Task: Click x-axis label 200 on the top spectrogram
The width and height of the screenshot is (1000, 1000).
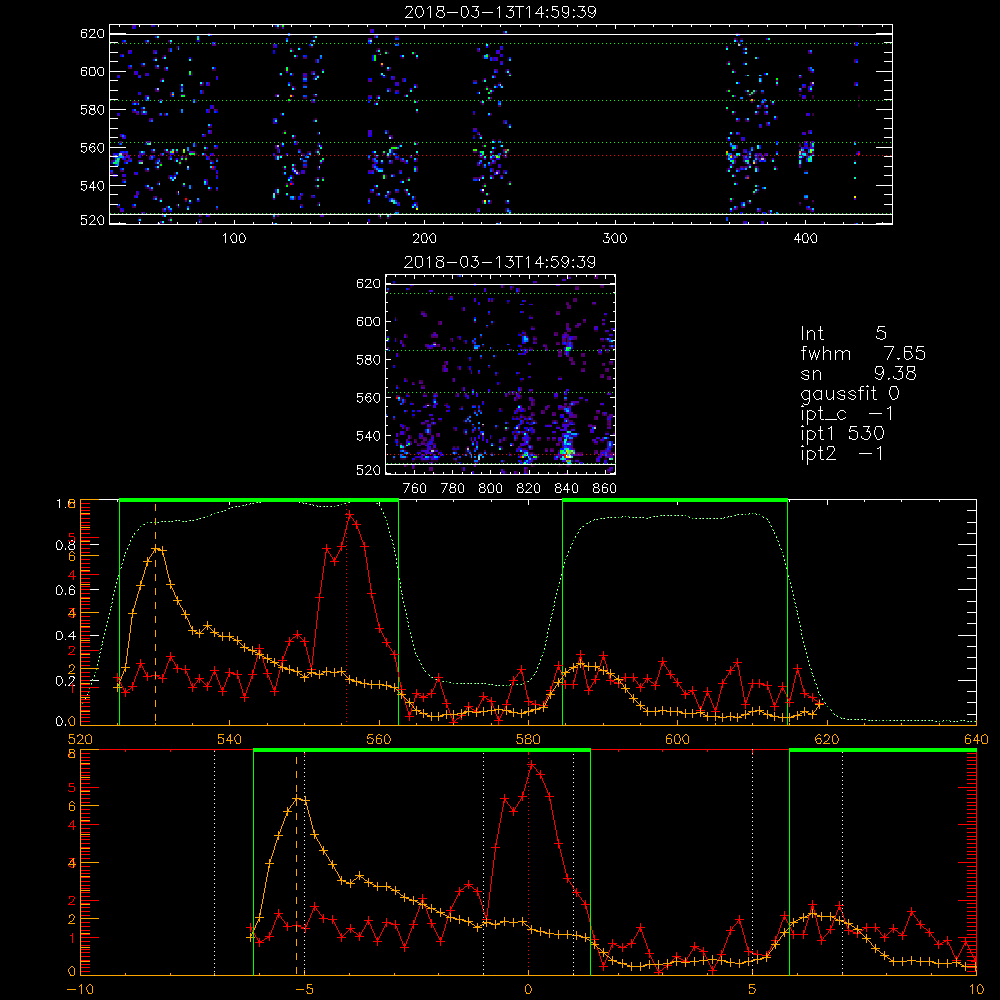Action: [424, 239]
